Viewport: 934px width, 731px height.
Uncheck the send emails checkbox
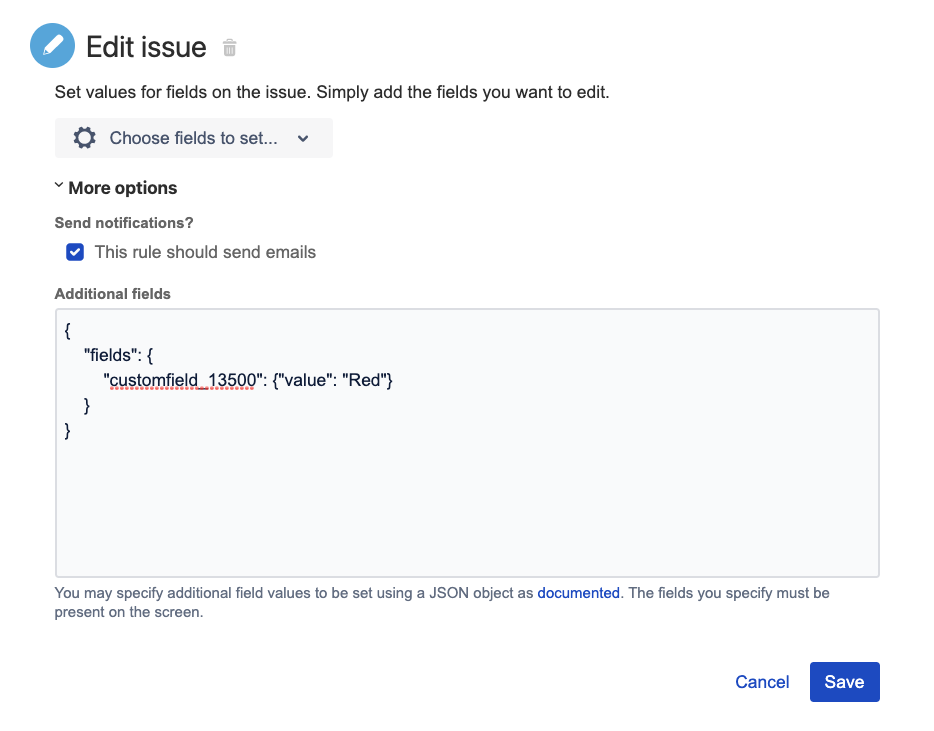click(x=75, y=252)
